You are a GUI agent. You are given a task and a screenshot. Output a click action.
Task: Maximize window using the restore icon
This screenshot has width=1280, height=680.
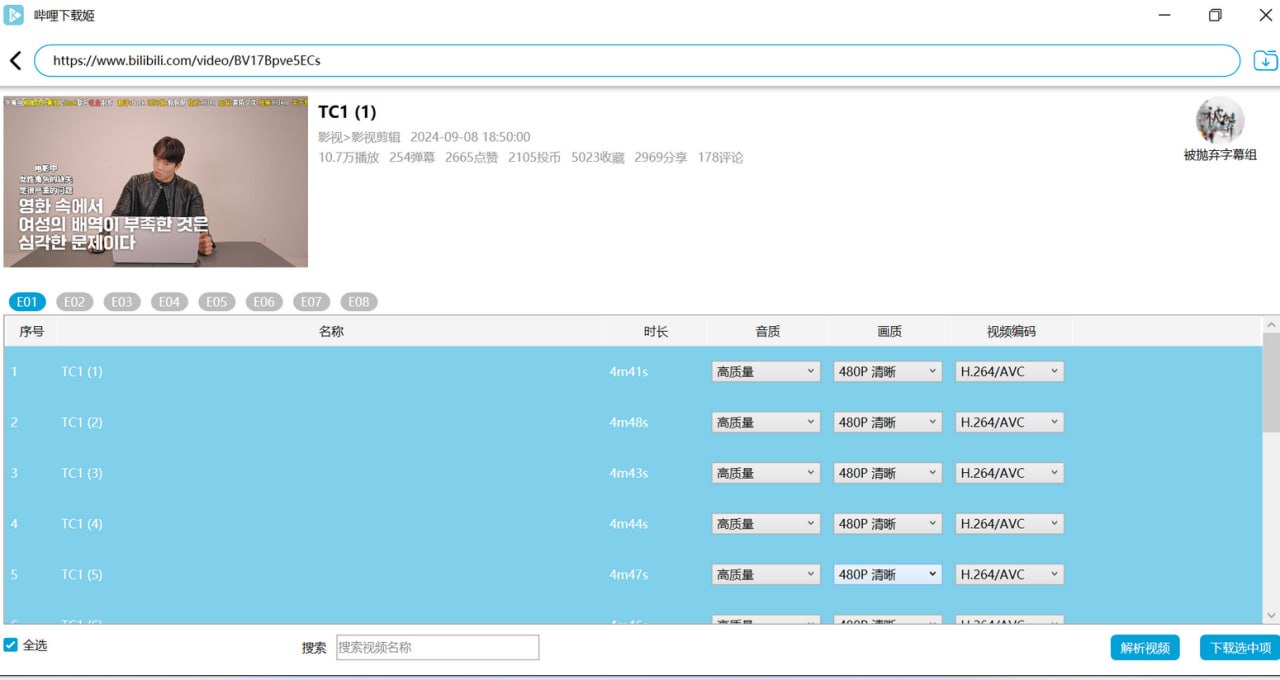pos(1215,15)
